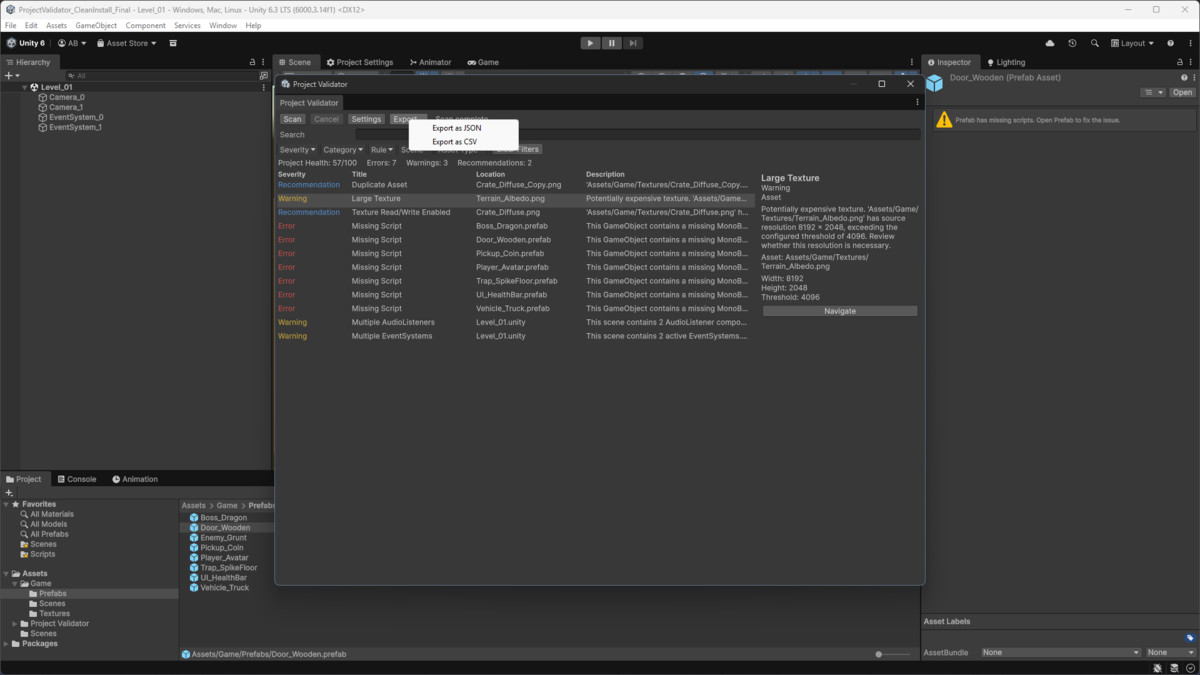The image size is (1200, 675).
Task: Click the Open button in Inspector
Action: [x=1183, y=93]
